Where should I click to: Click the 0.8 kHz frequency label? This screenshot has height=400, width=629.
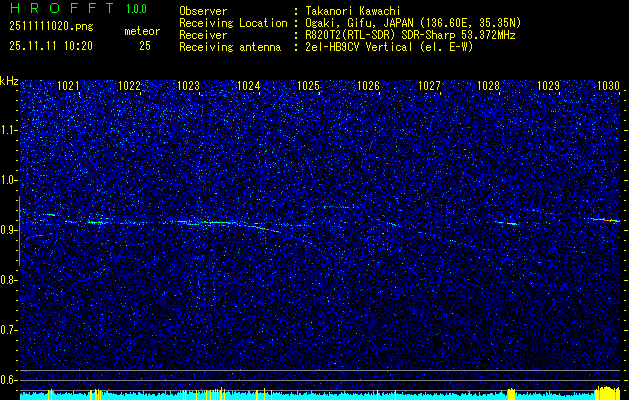[8, 280]
